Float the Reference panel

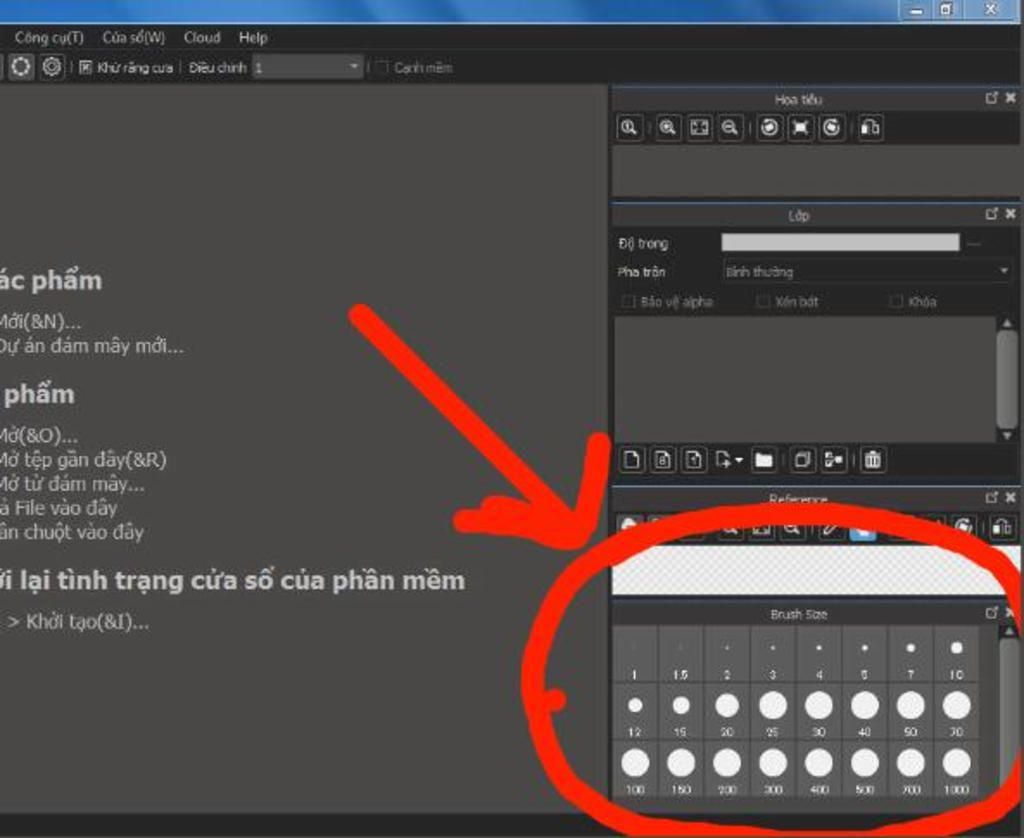tap(991, 498)
